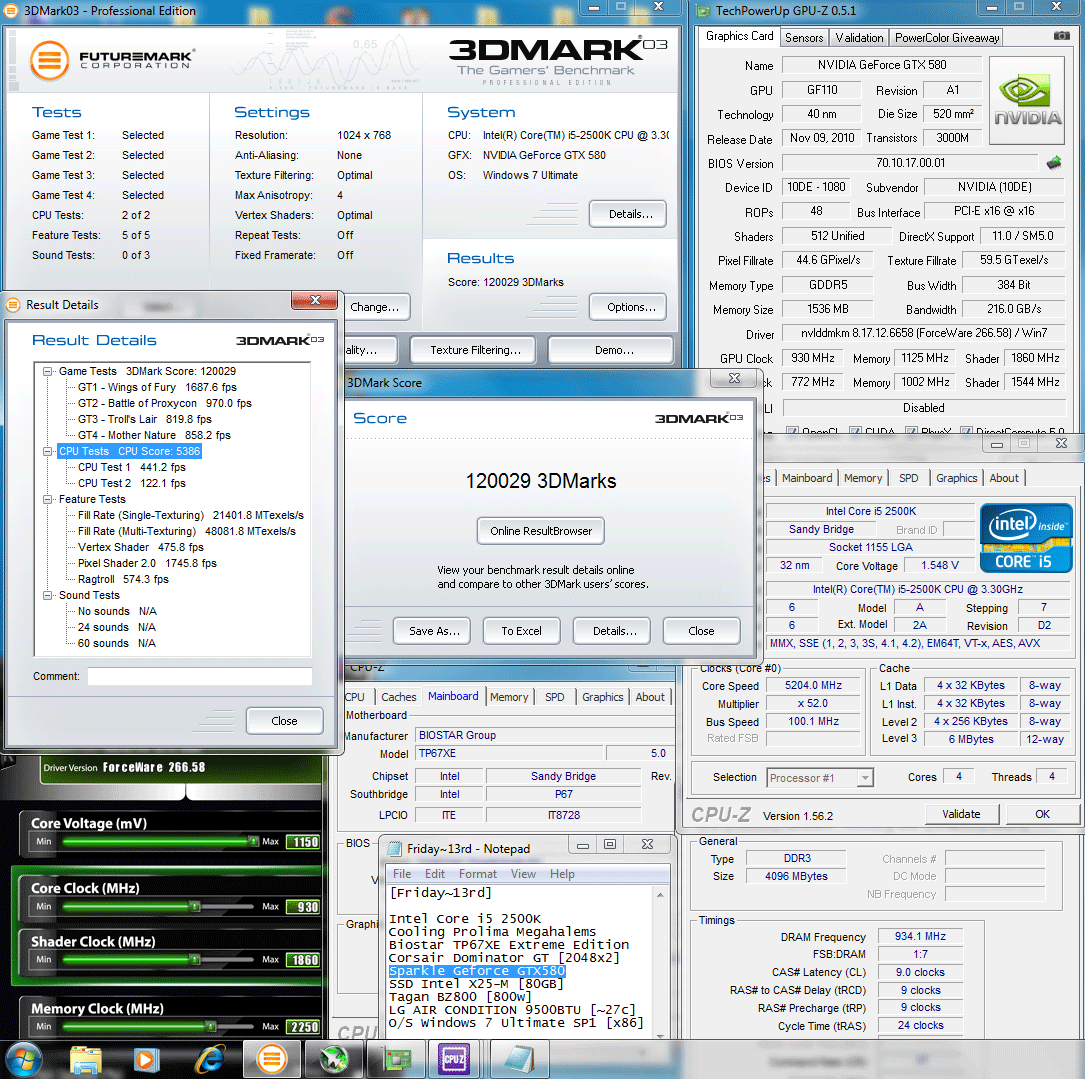The image size is (1085, 1079).
Task: Click the Futuremark orange logo in 3DMark03
Action: [x=49, y=61]
